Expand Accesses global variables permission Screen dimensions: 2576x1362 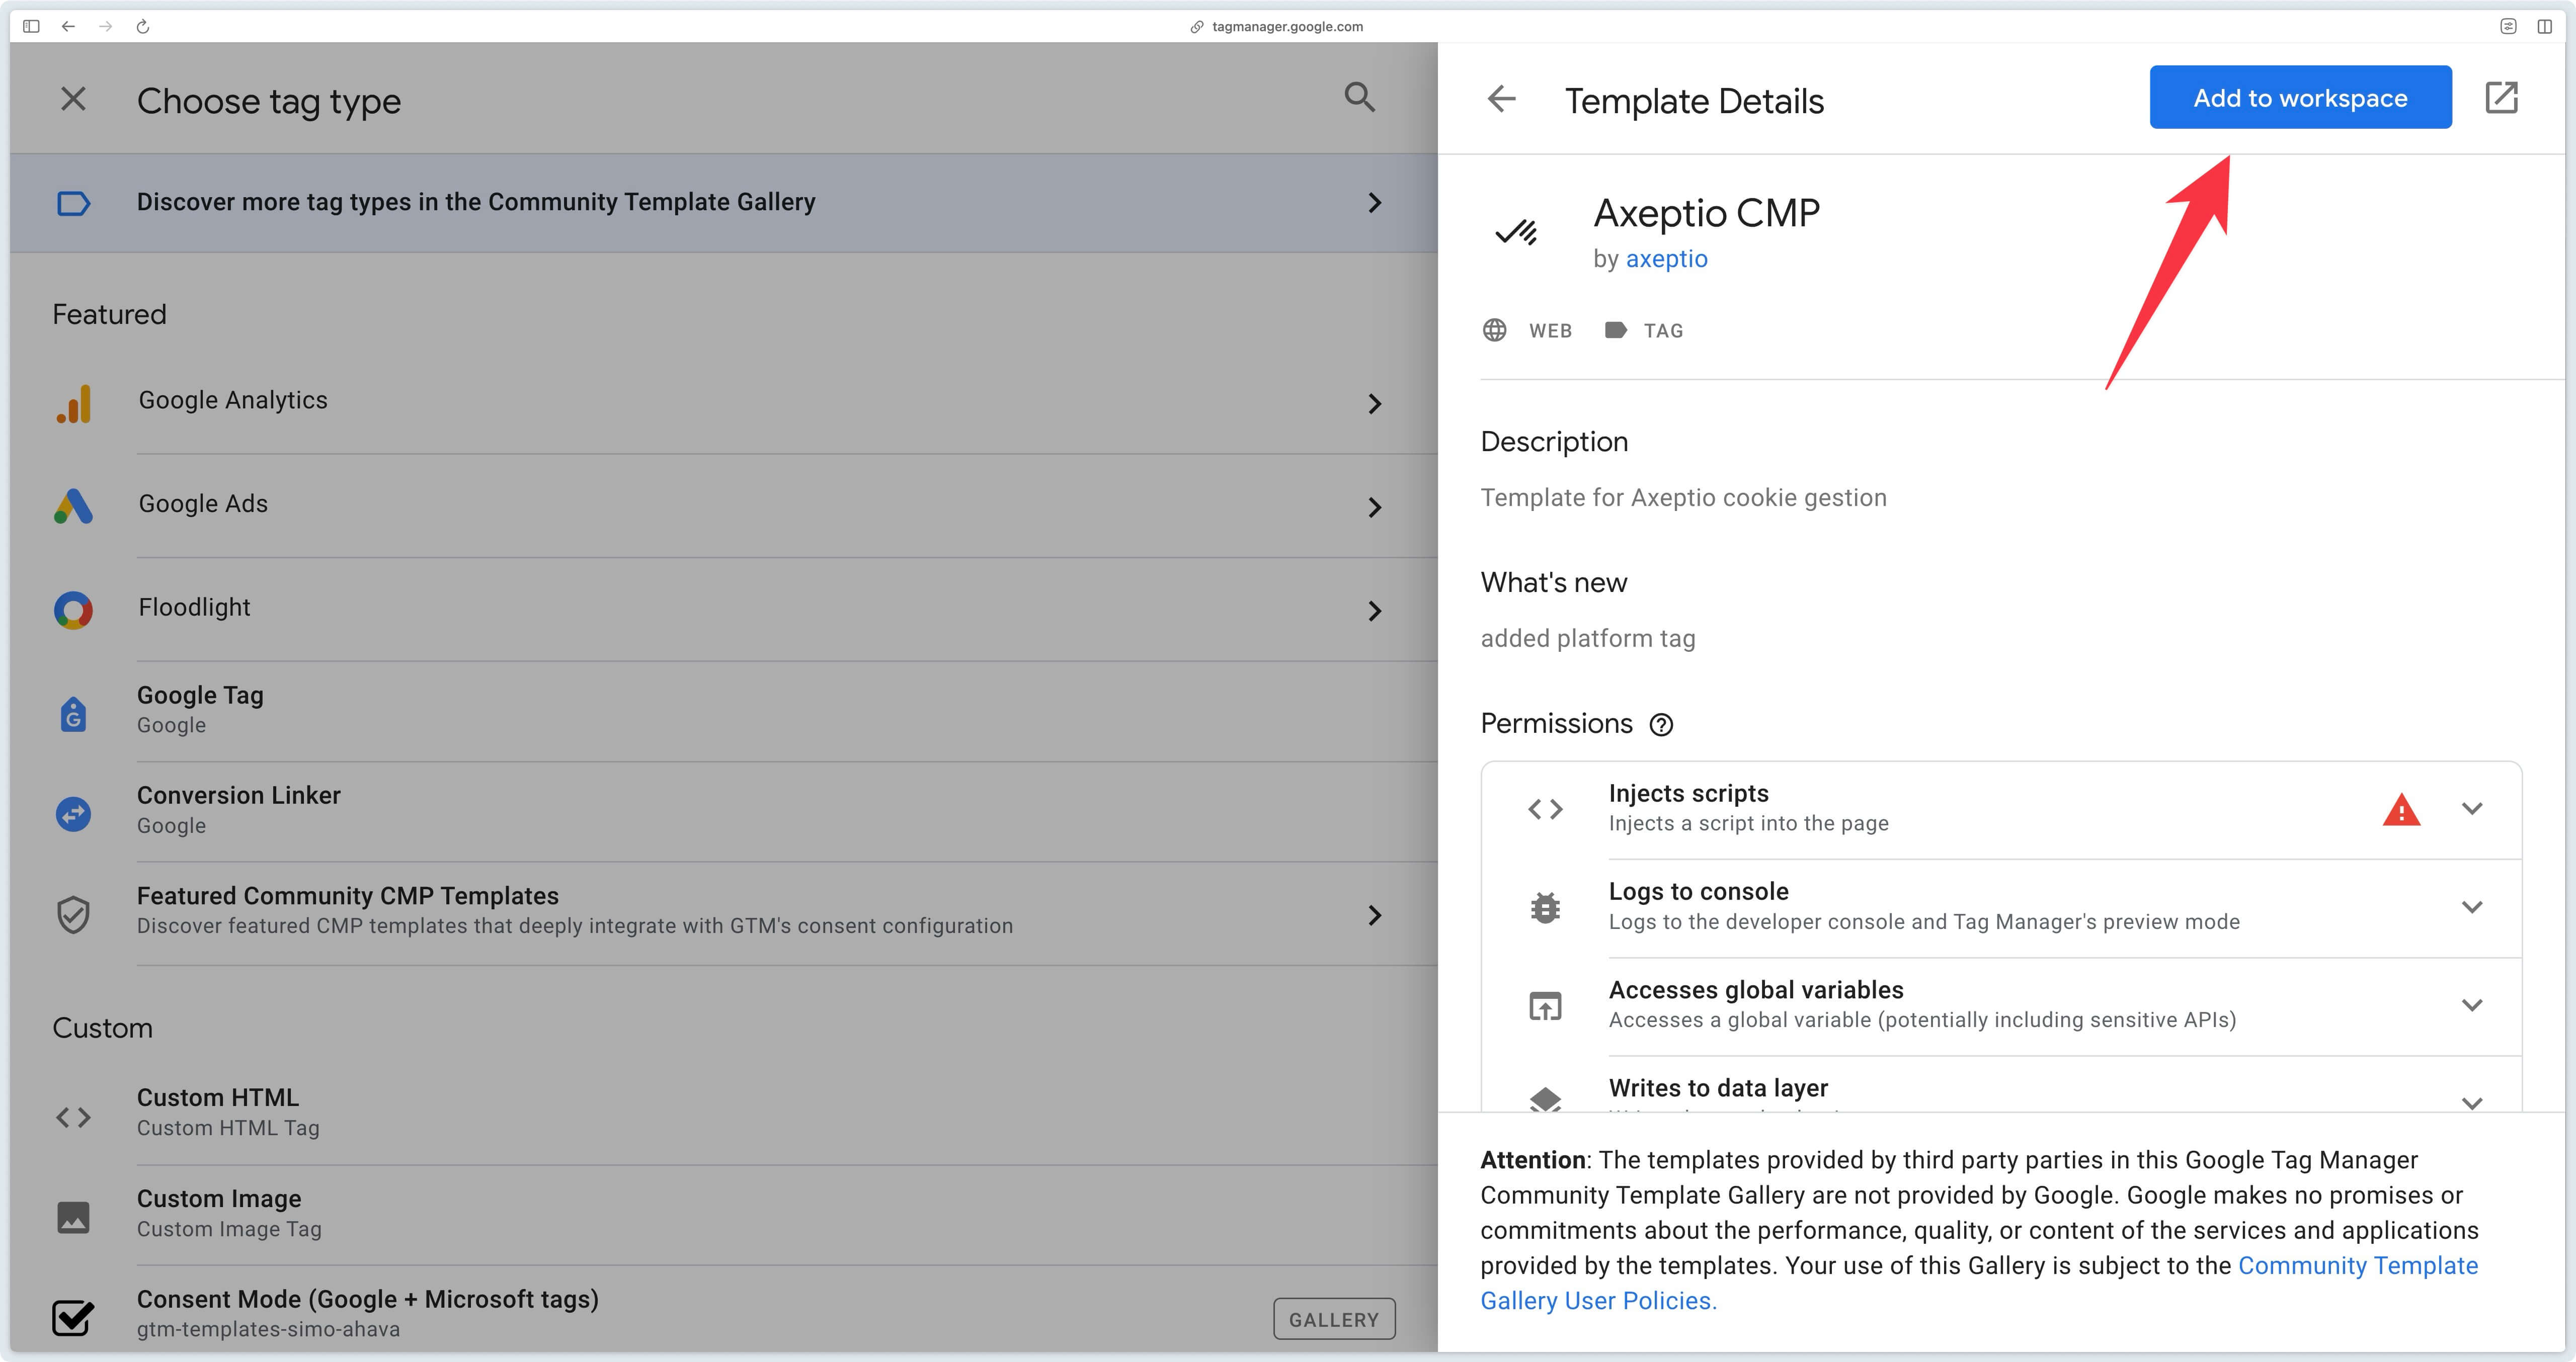point(2472,1005)
